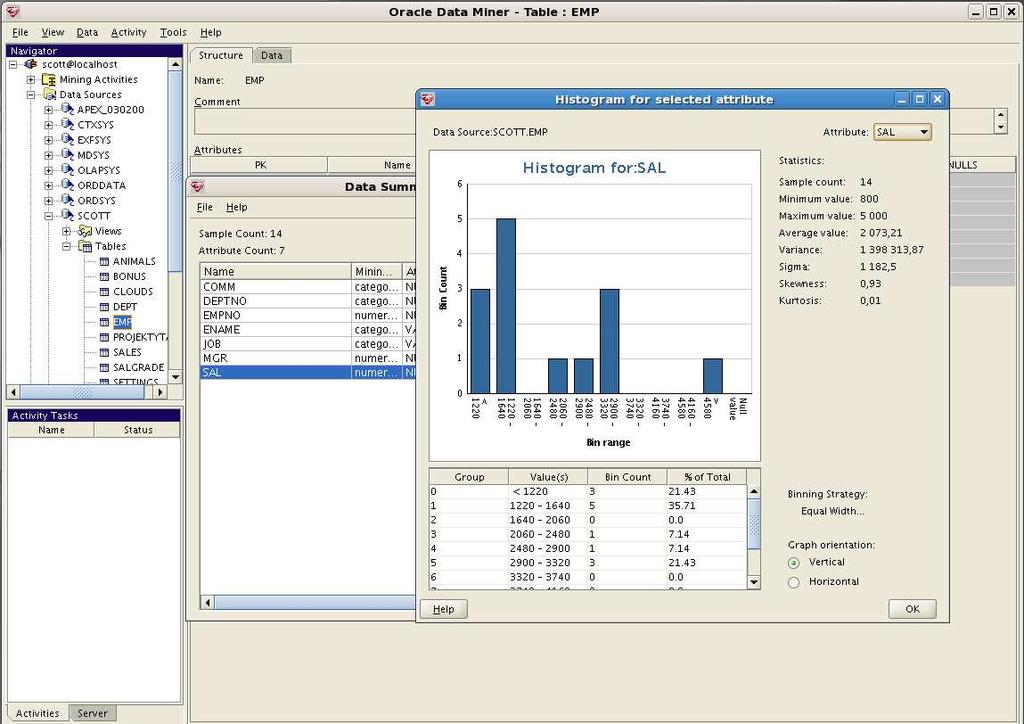Click the Navigator vertical scrollbar thumb
This screenshot has height=724, width=1024.
coord(175,171)
